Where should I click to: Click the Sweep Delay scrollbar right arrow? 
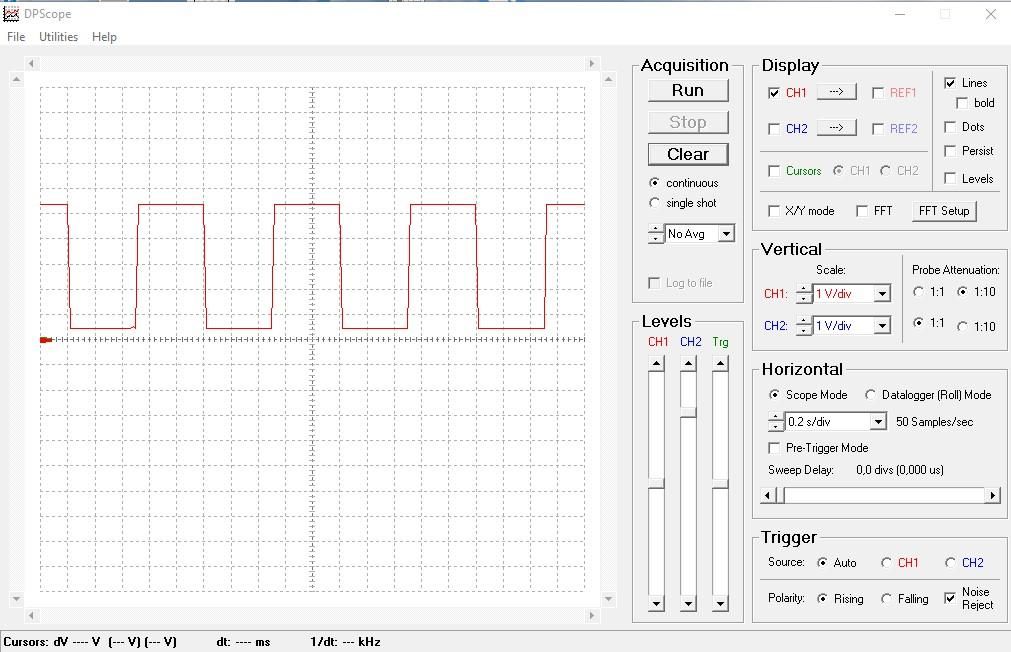click(993, 495)
